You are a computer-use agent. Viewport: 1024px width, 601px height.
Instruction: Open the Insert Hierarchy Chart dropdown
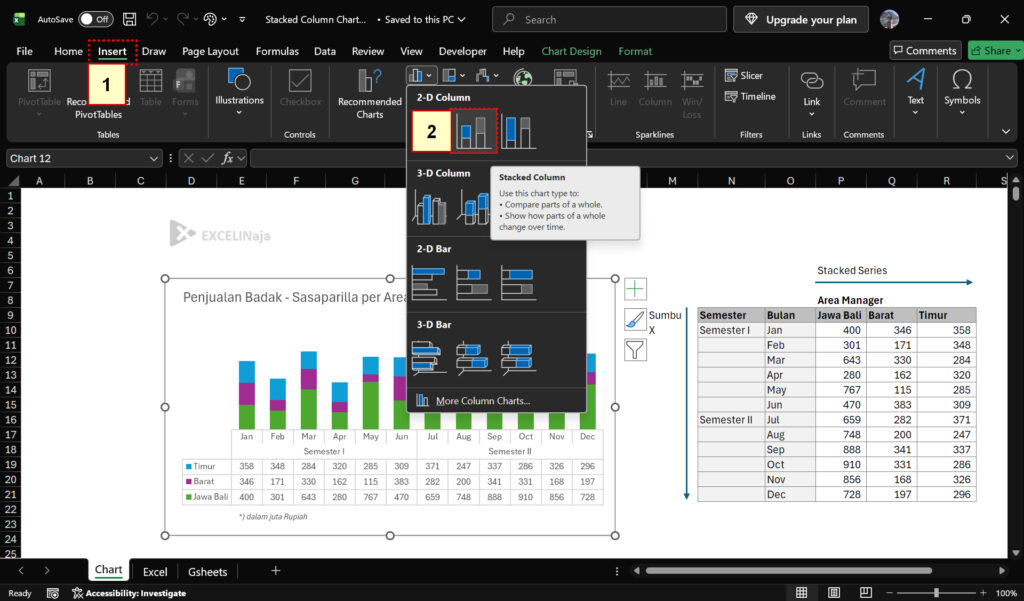[454, 76]
